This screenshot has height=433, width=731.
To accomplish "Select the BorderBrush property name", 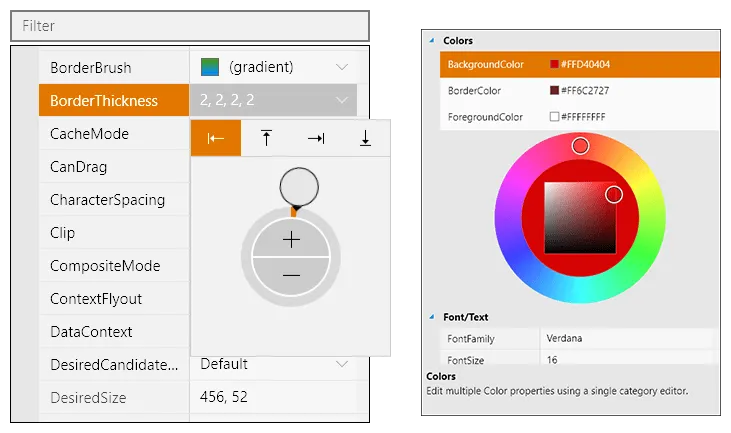I will (90, 68).
